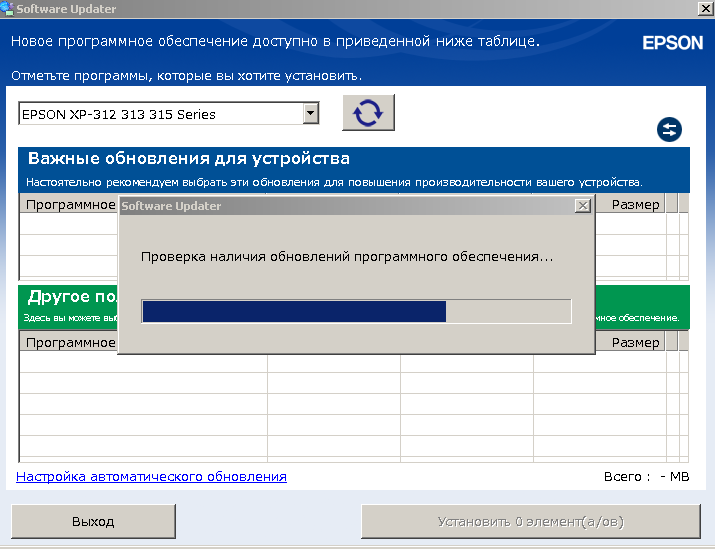Click the EPSON logo
Image resolution: width=715 pixels, height=549 pixels.
click(x=673, y=43)
